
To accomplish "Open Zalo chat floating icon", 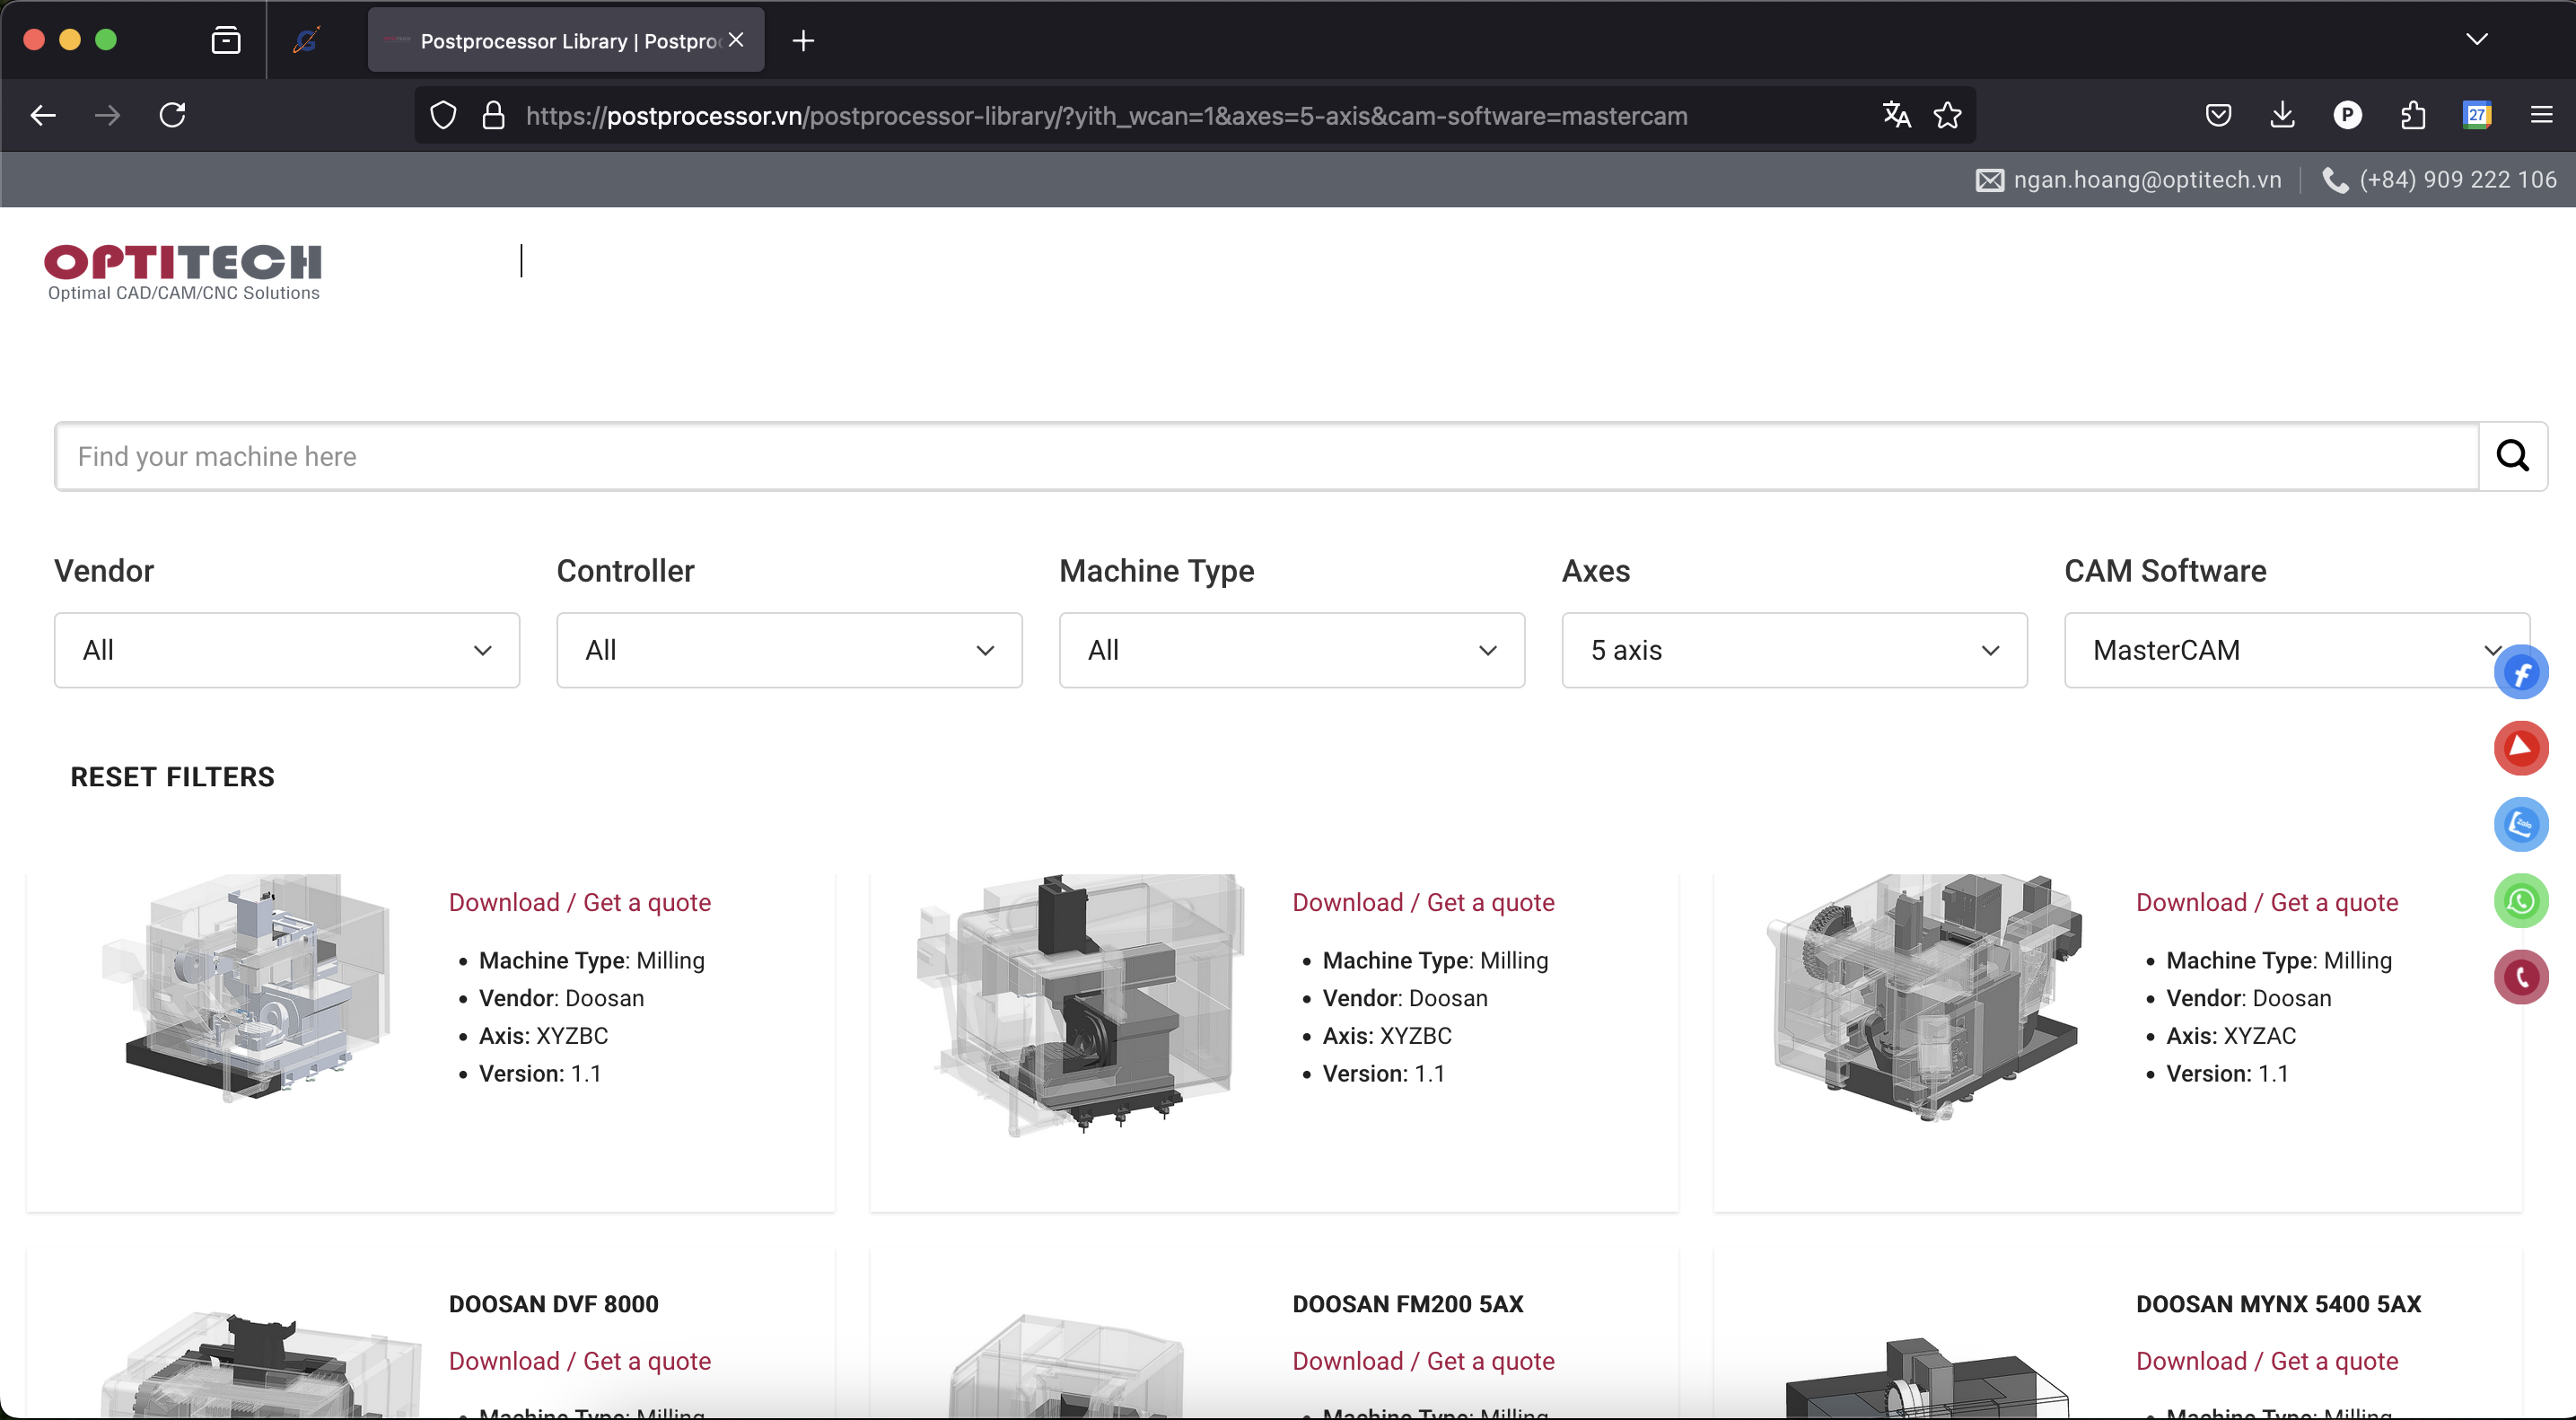I will 2521,825.
